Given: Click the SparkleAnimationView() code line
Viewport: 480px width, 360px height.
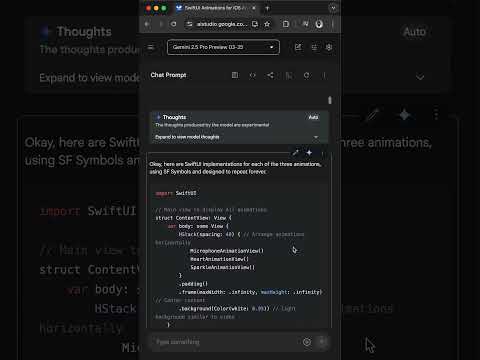Looking at the screenshot, I should point(222,267).
